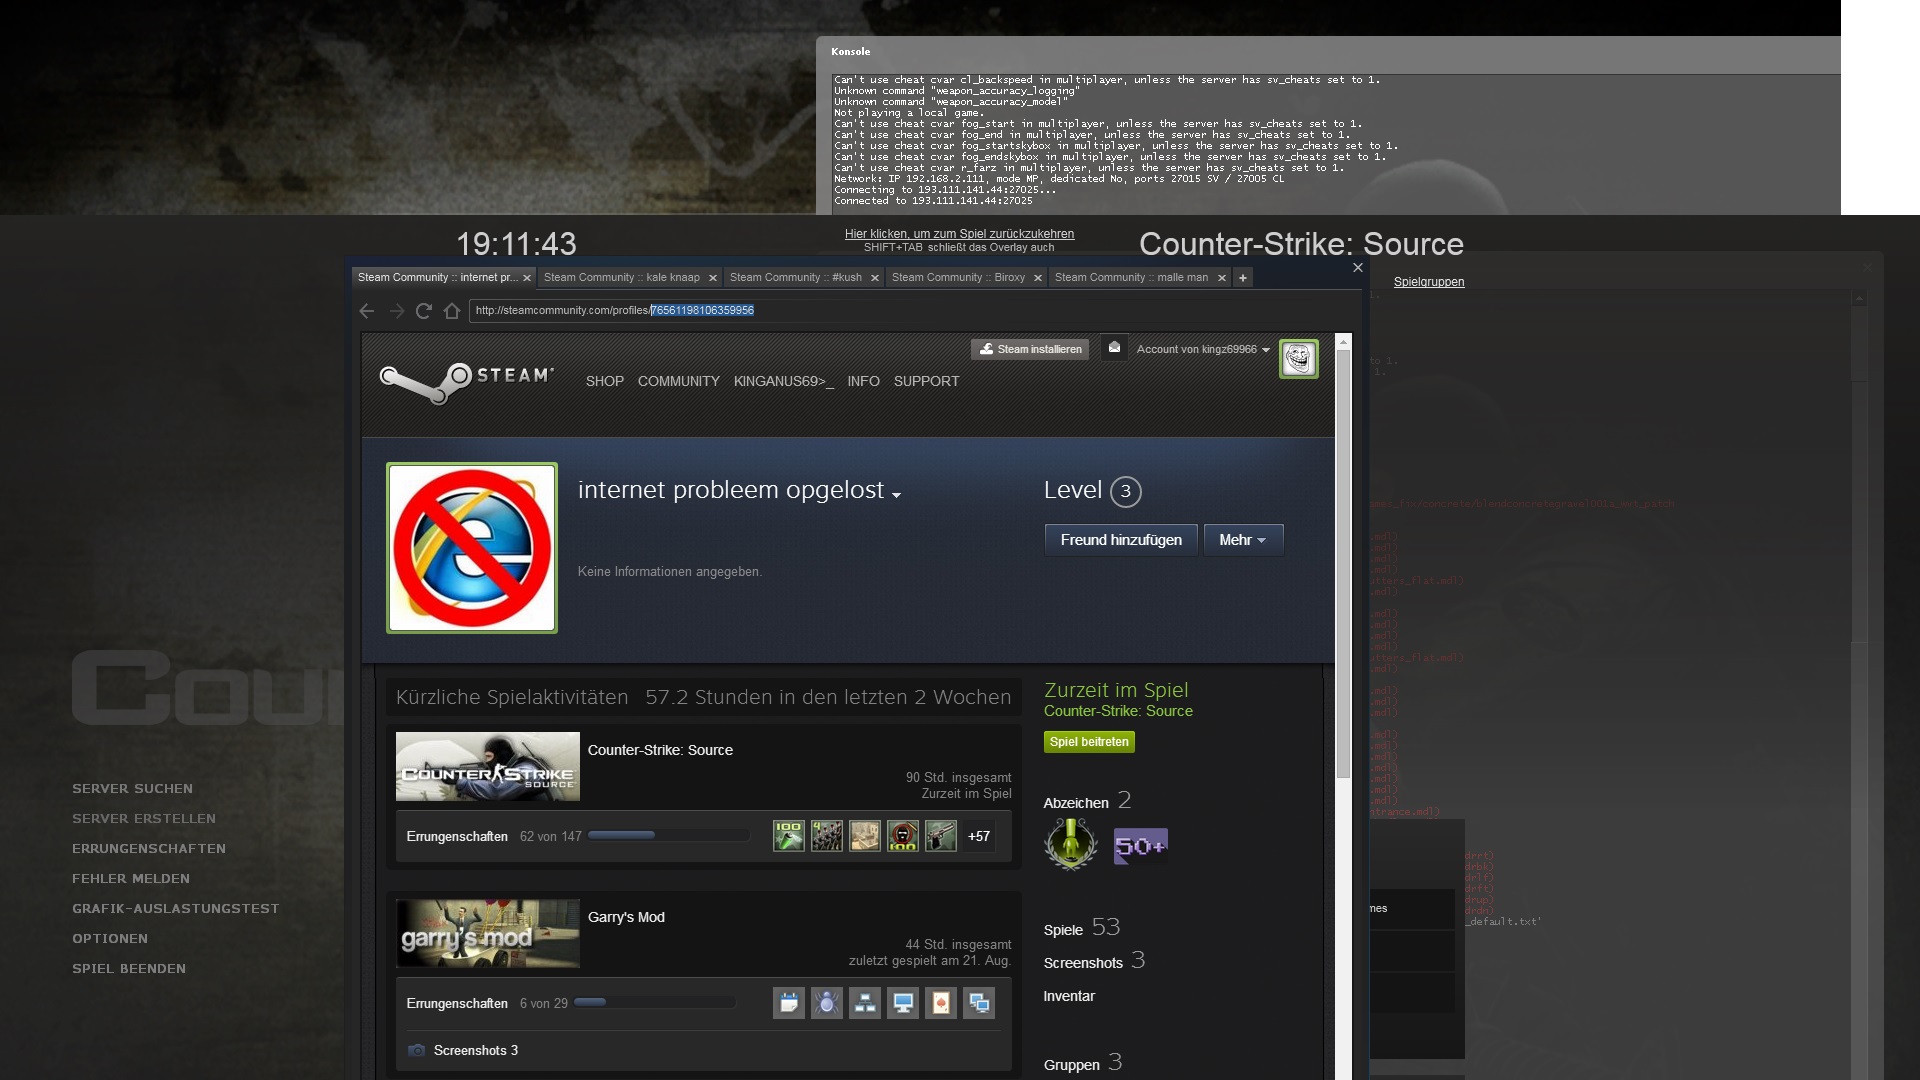Click the browser reload icon
This screenshot has width=1920, height=1080.
(x=423, y=311)
